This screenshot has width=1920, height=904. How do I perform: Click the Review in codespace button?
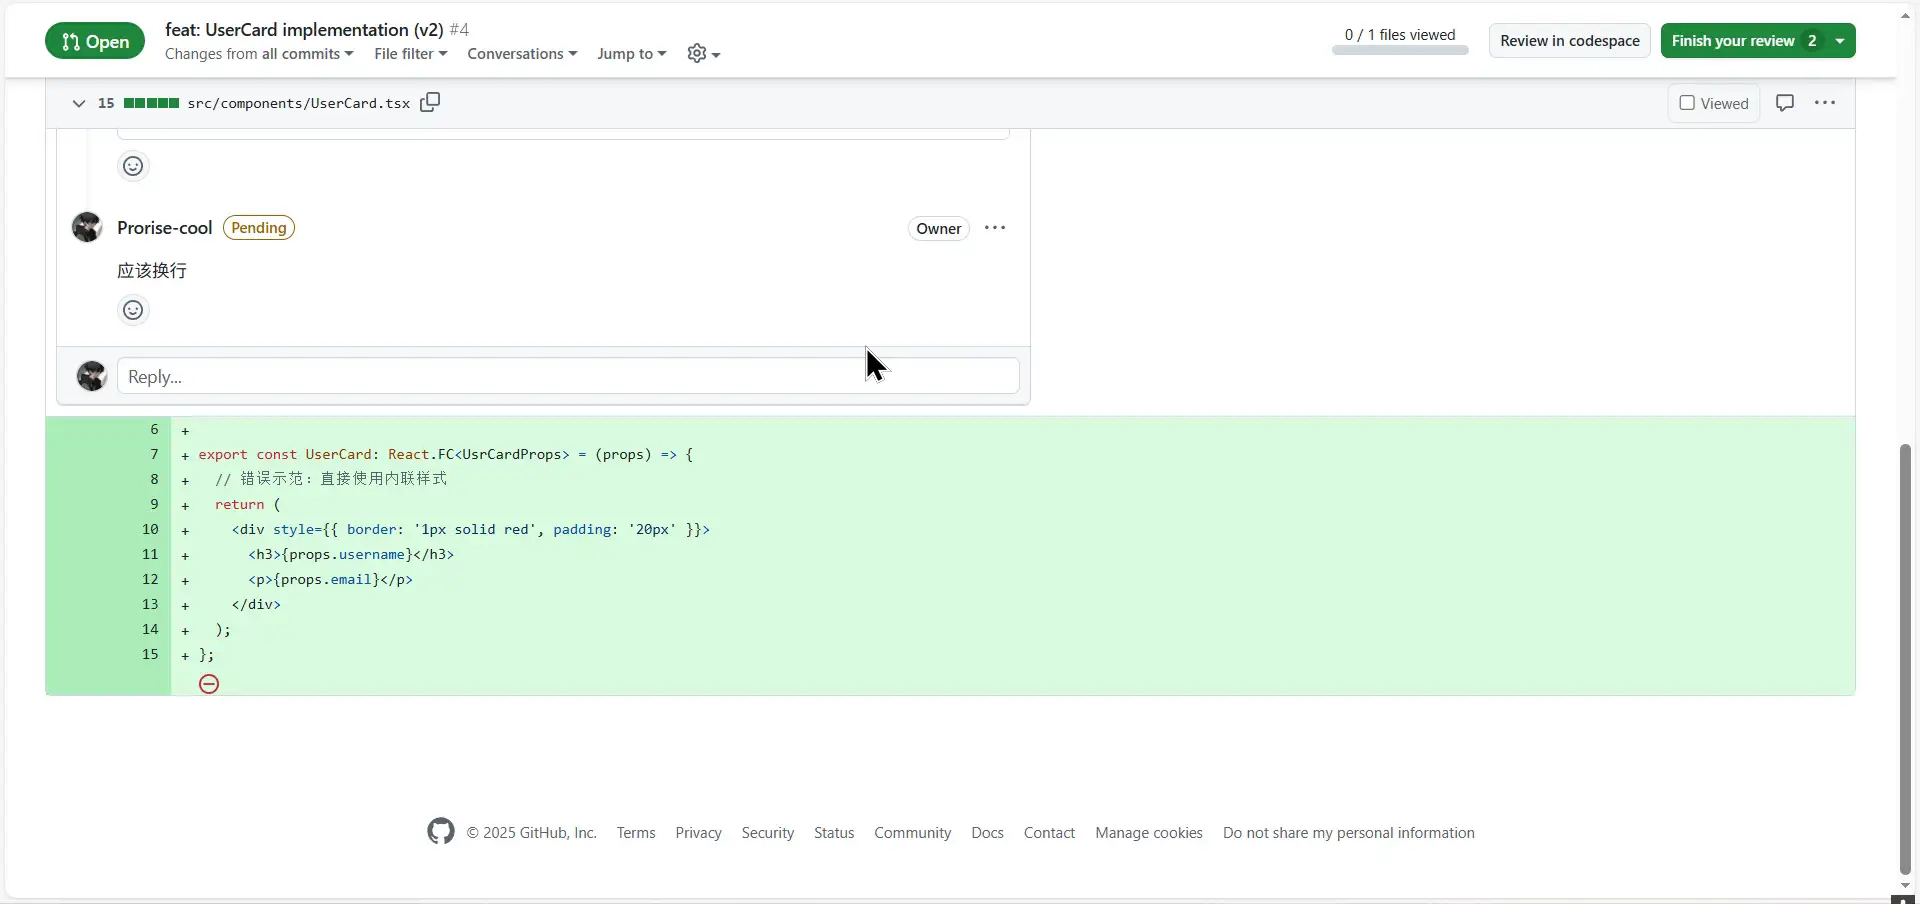[x=1569, y=41]
